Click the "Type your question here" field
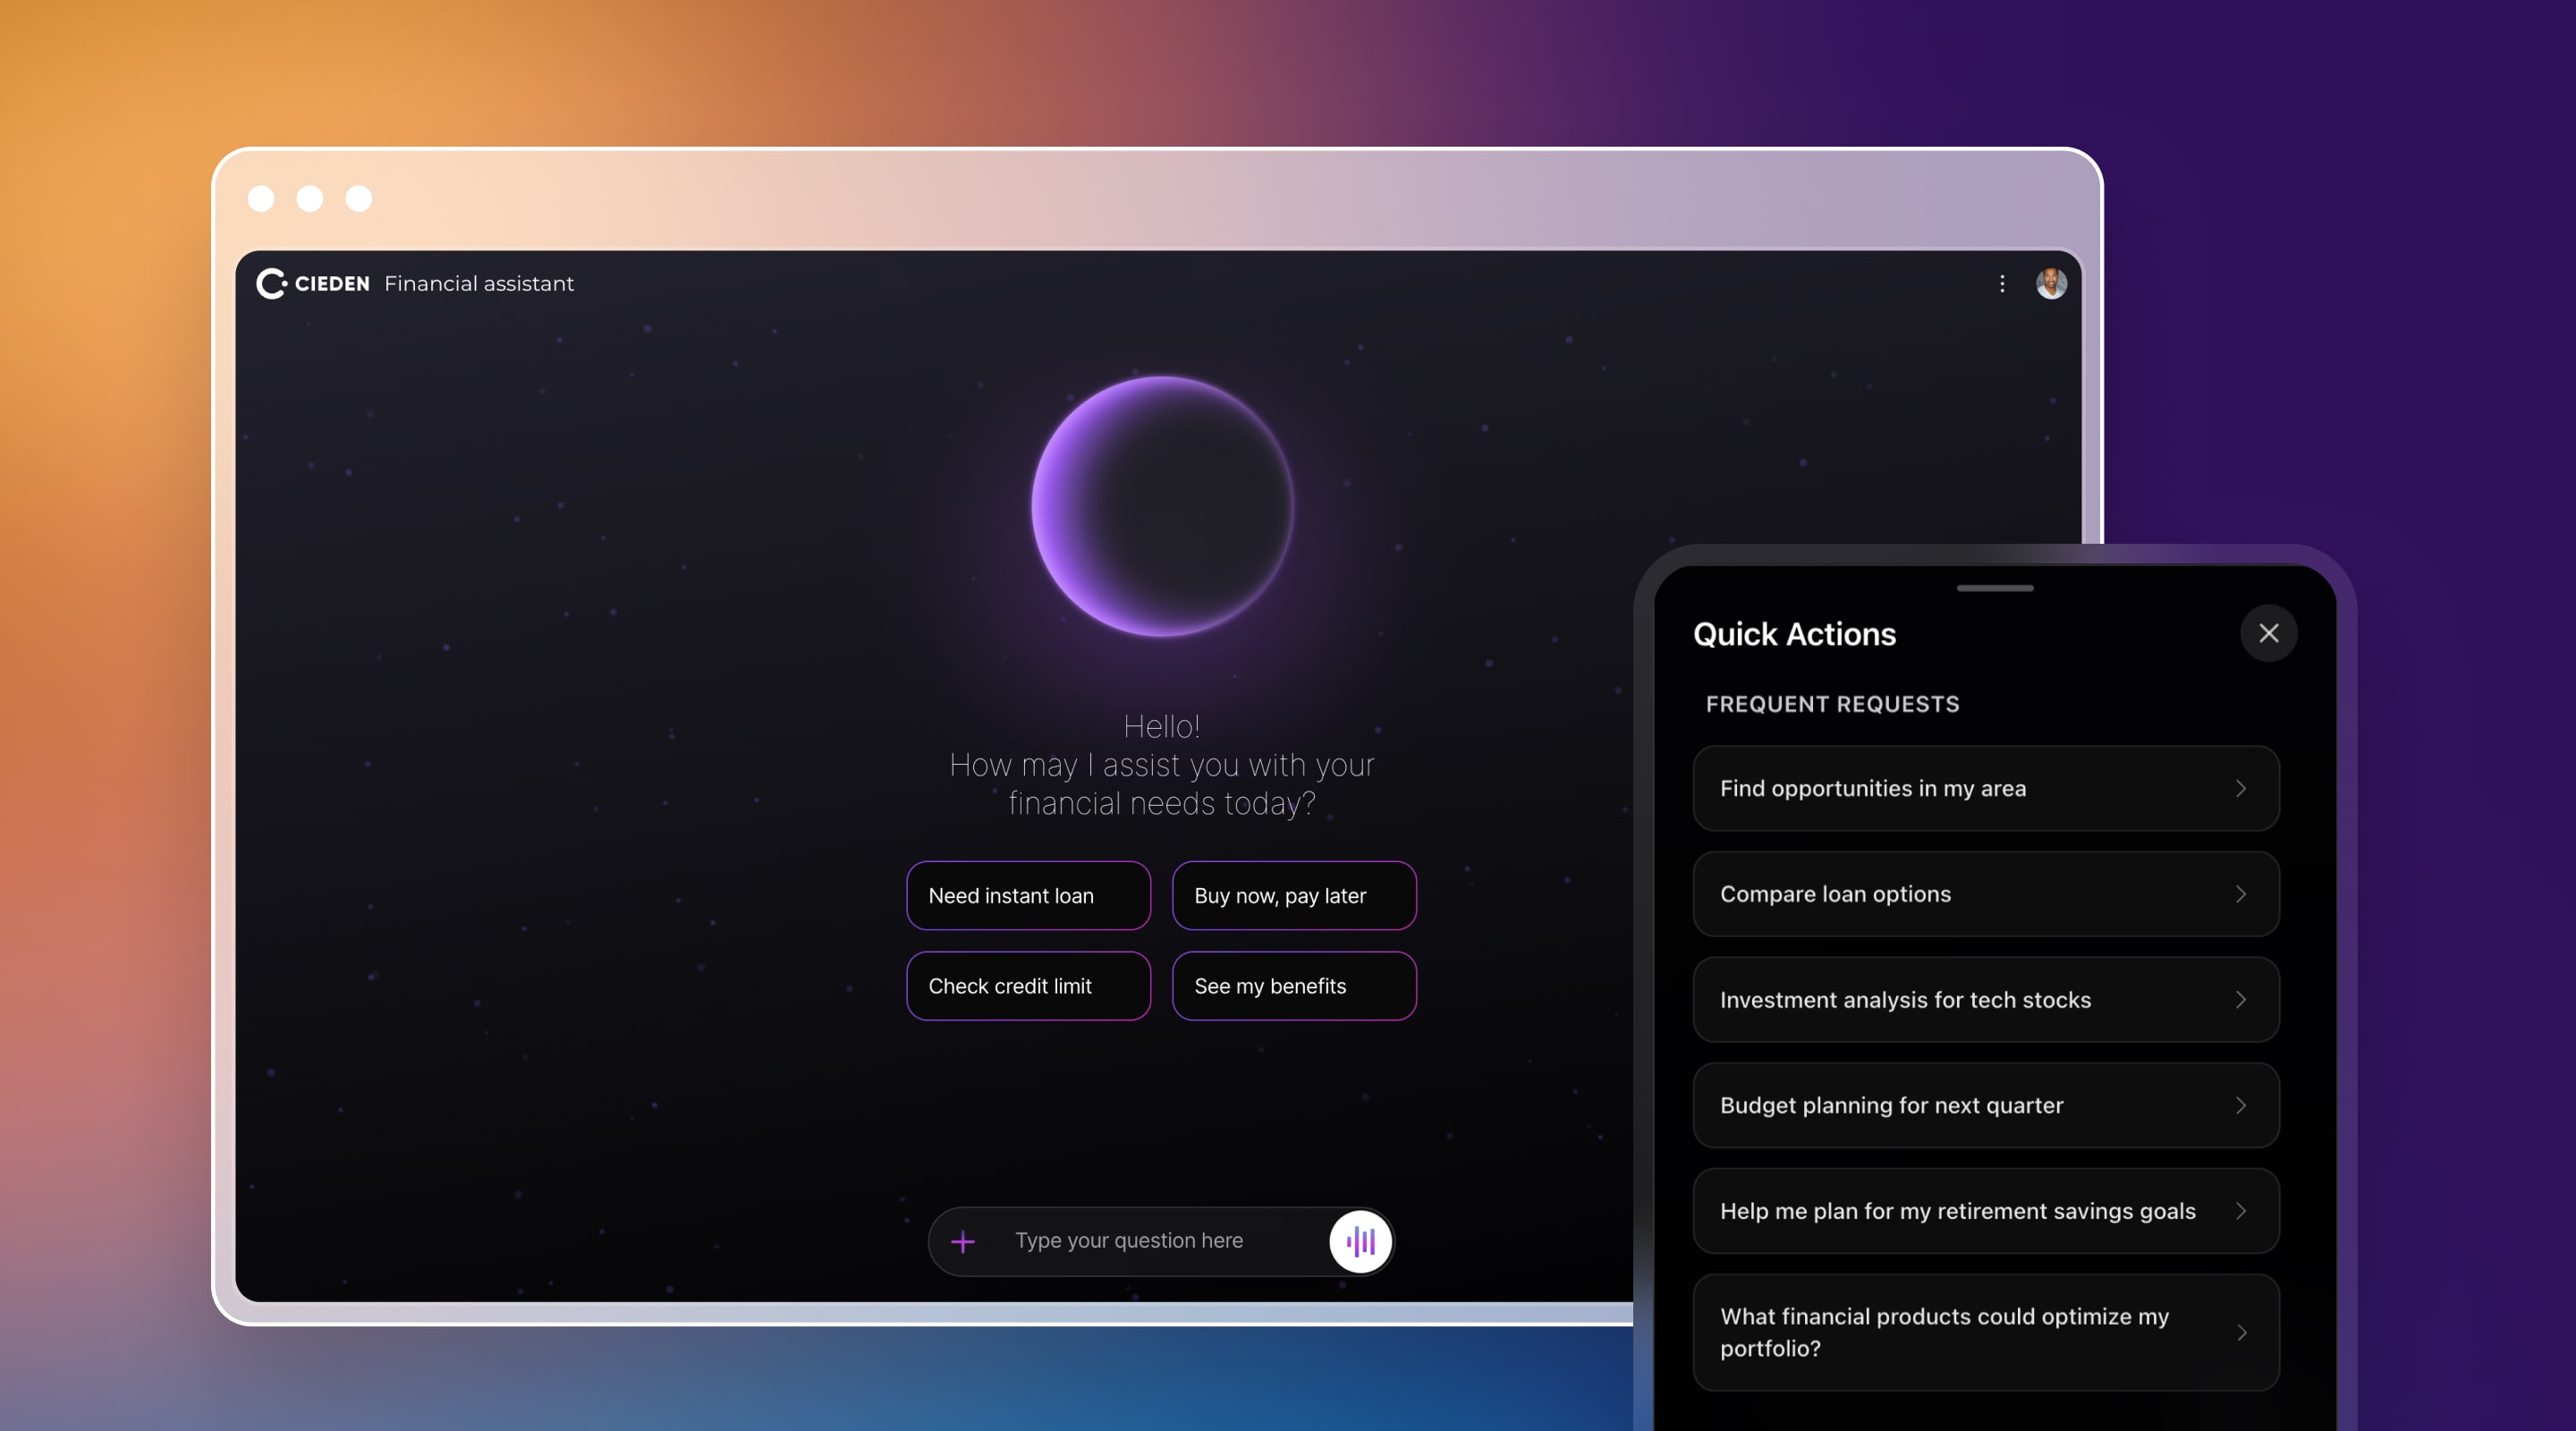The image size is (2576, 1431). pyautogui.click(x=1128, y=1241)
